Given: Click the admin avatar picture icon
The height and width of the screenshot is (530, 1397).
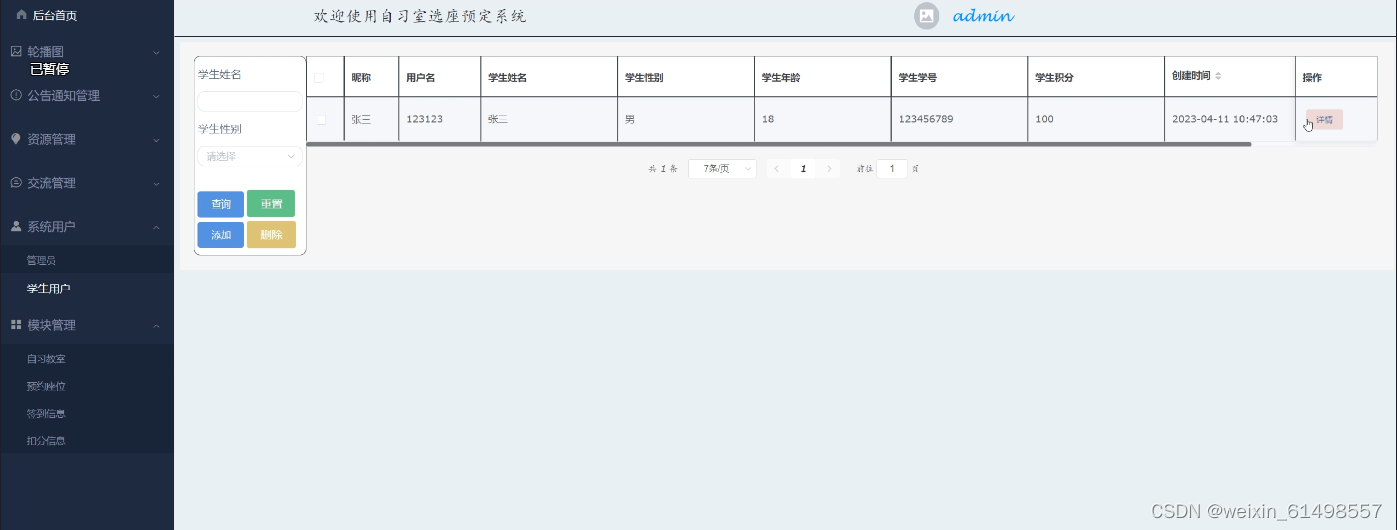Looking at the screenshot, I should (927, 16).
